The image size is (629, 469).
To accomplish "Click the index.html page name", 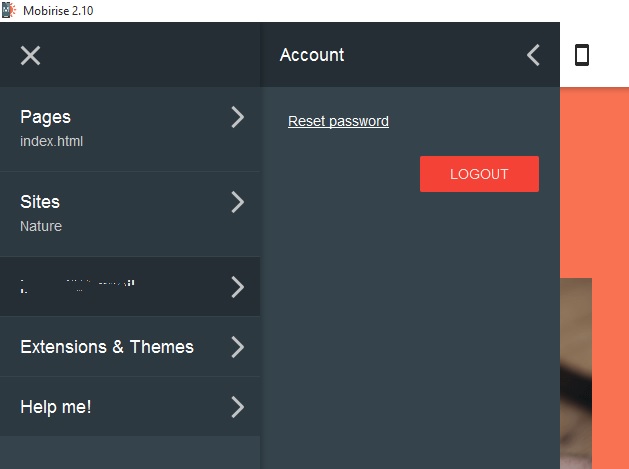I will 51,141.
